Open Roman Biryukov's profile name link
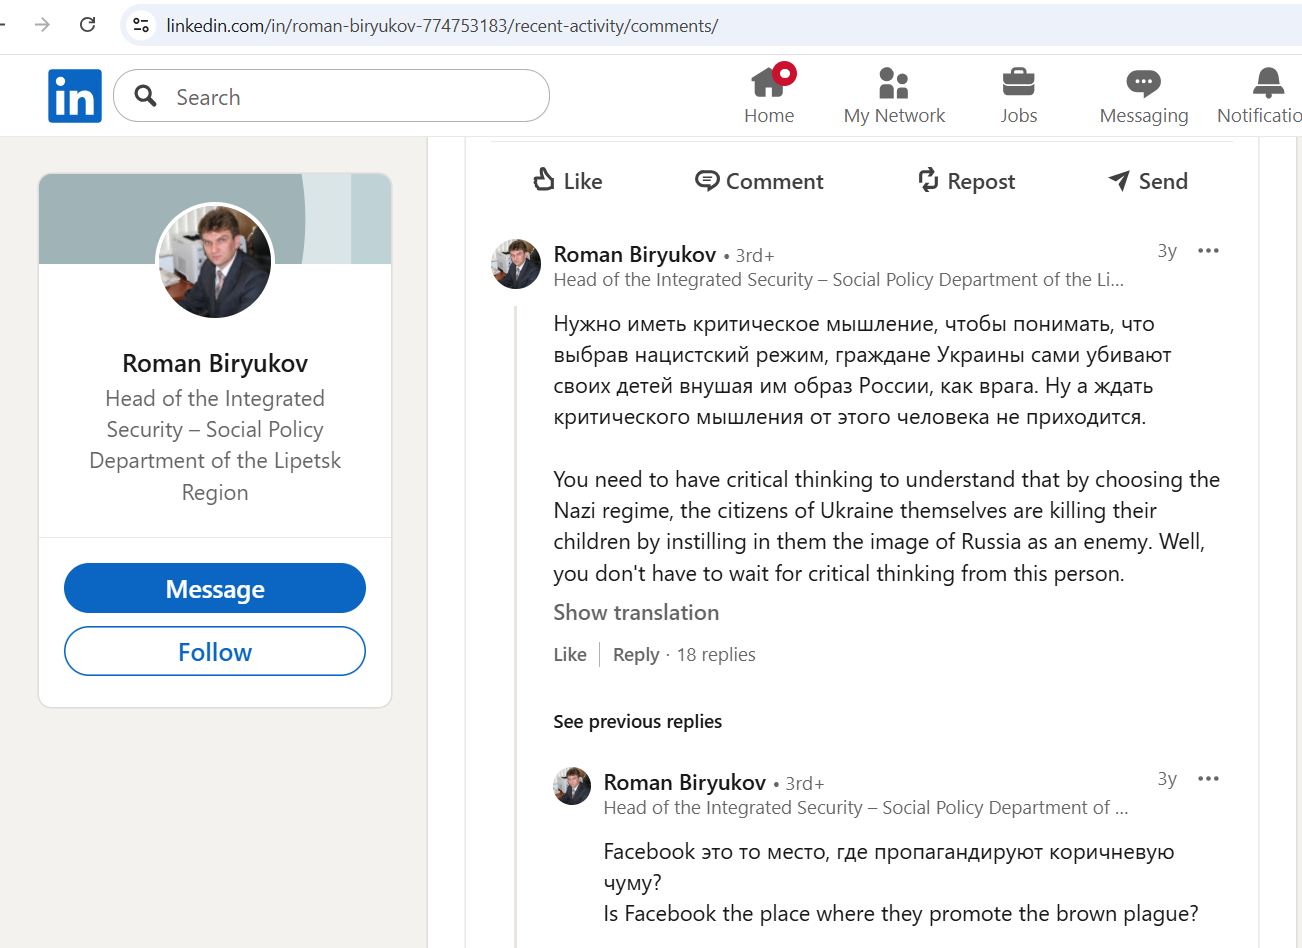Viewport: 1302px width, 948px height. [634, 254]
